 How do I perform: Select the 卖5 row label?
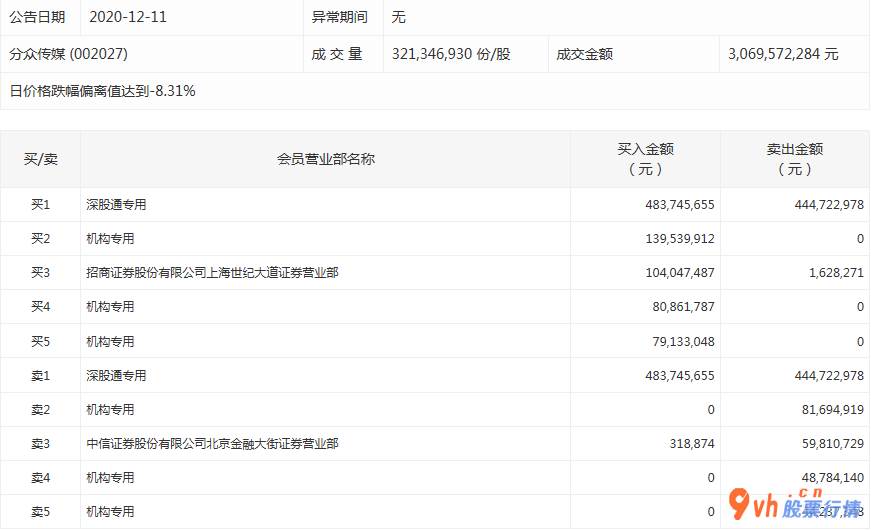(x=41, y=512)
